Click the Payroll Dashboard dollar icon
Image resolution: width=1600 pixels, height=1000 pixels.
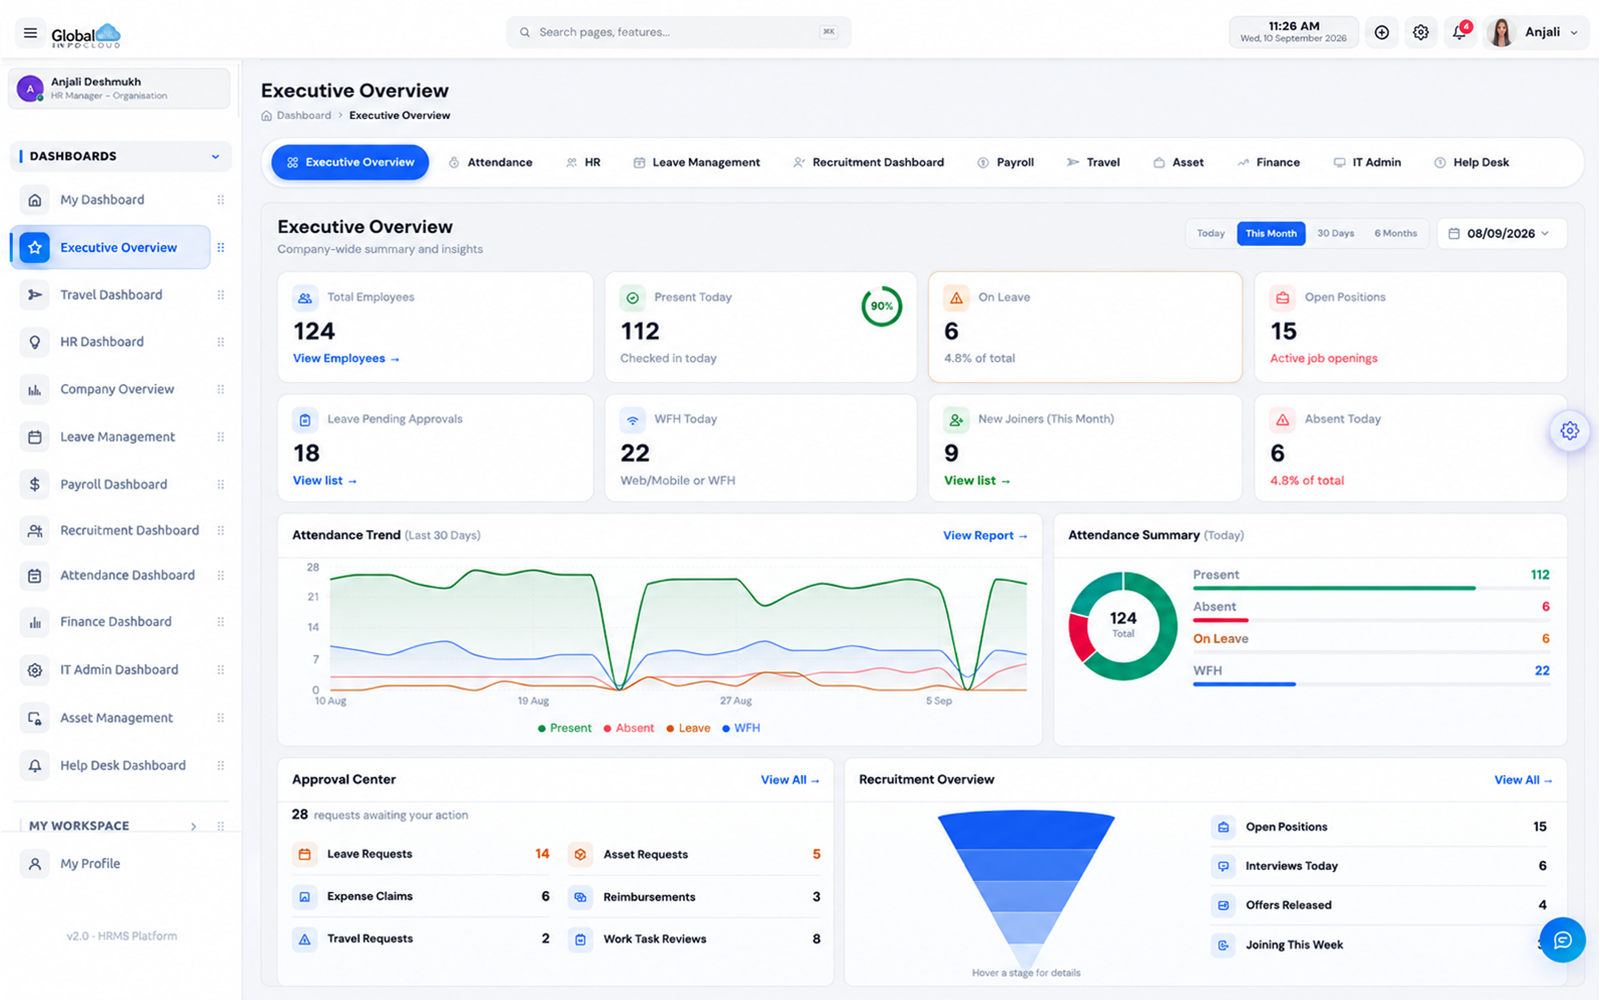click(x=35, y=484)
